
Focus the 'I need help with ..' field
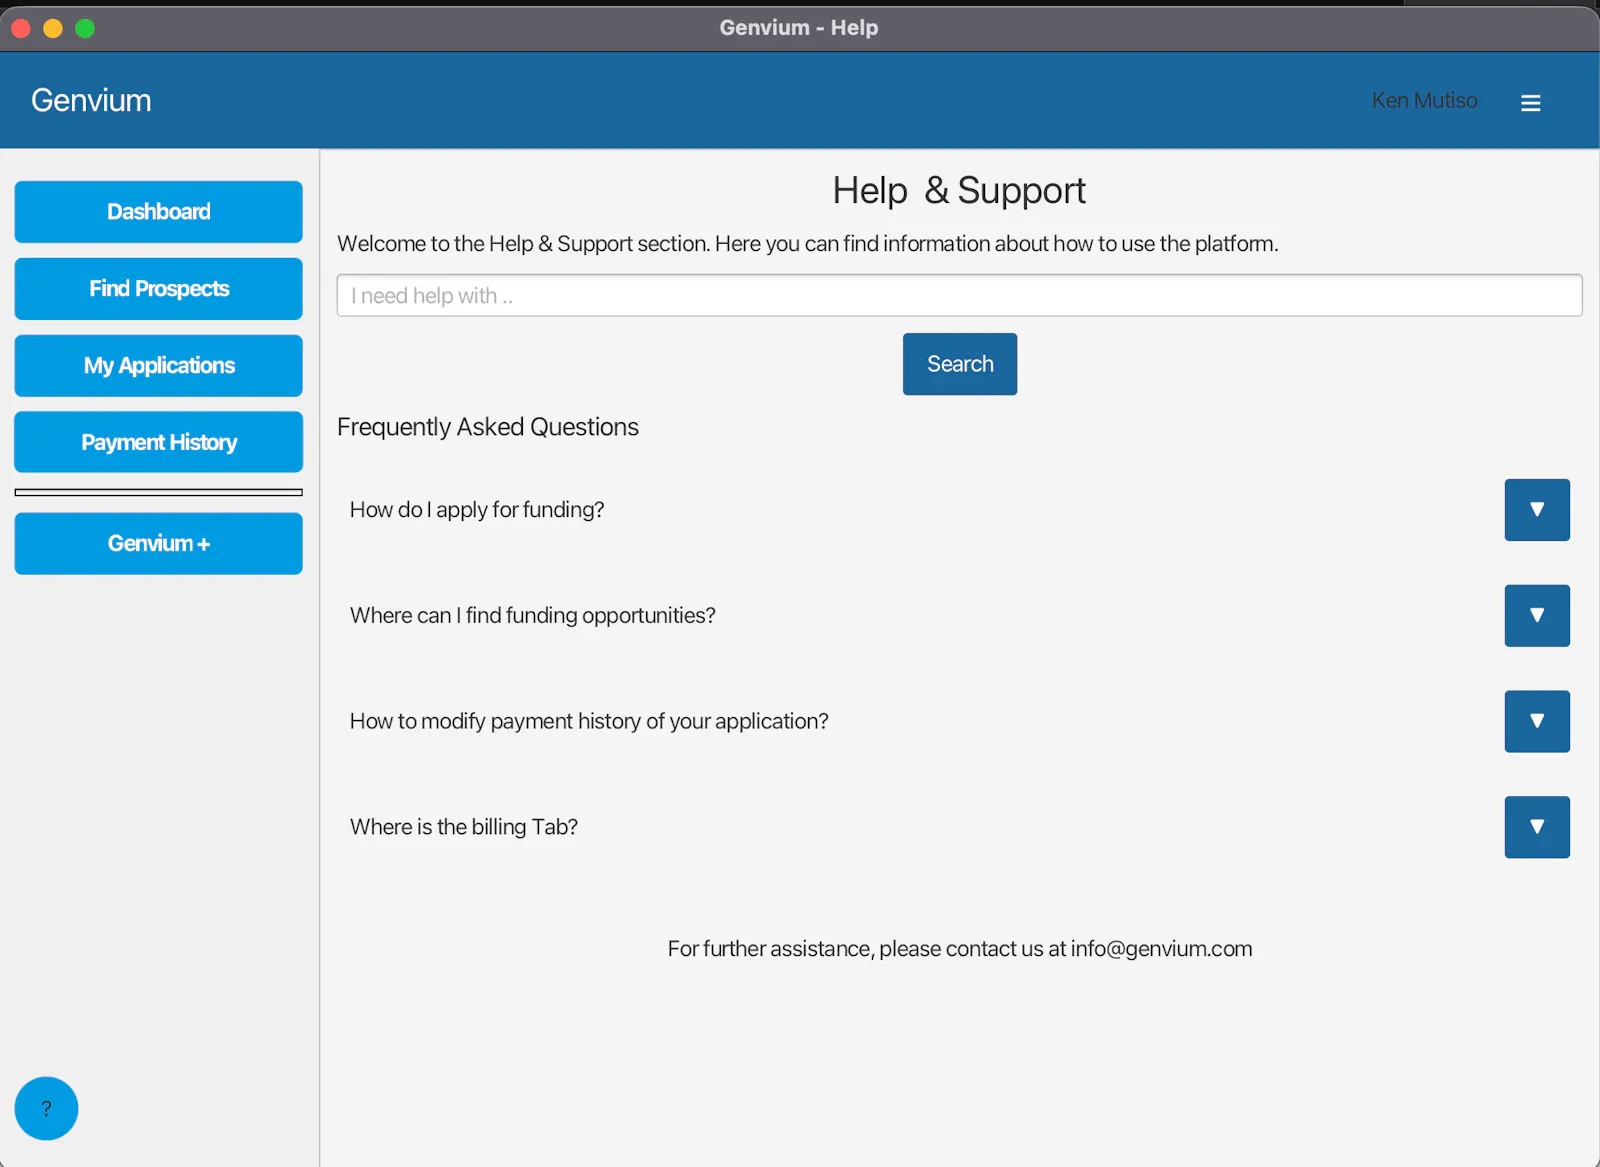(960, 296)
